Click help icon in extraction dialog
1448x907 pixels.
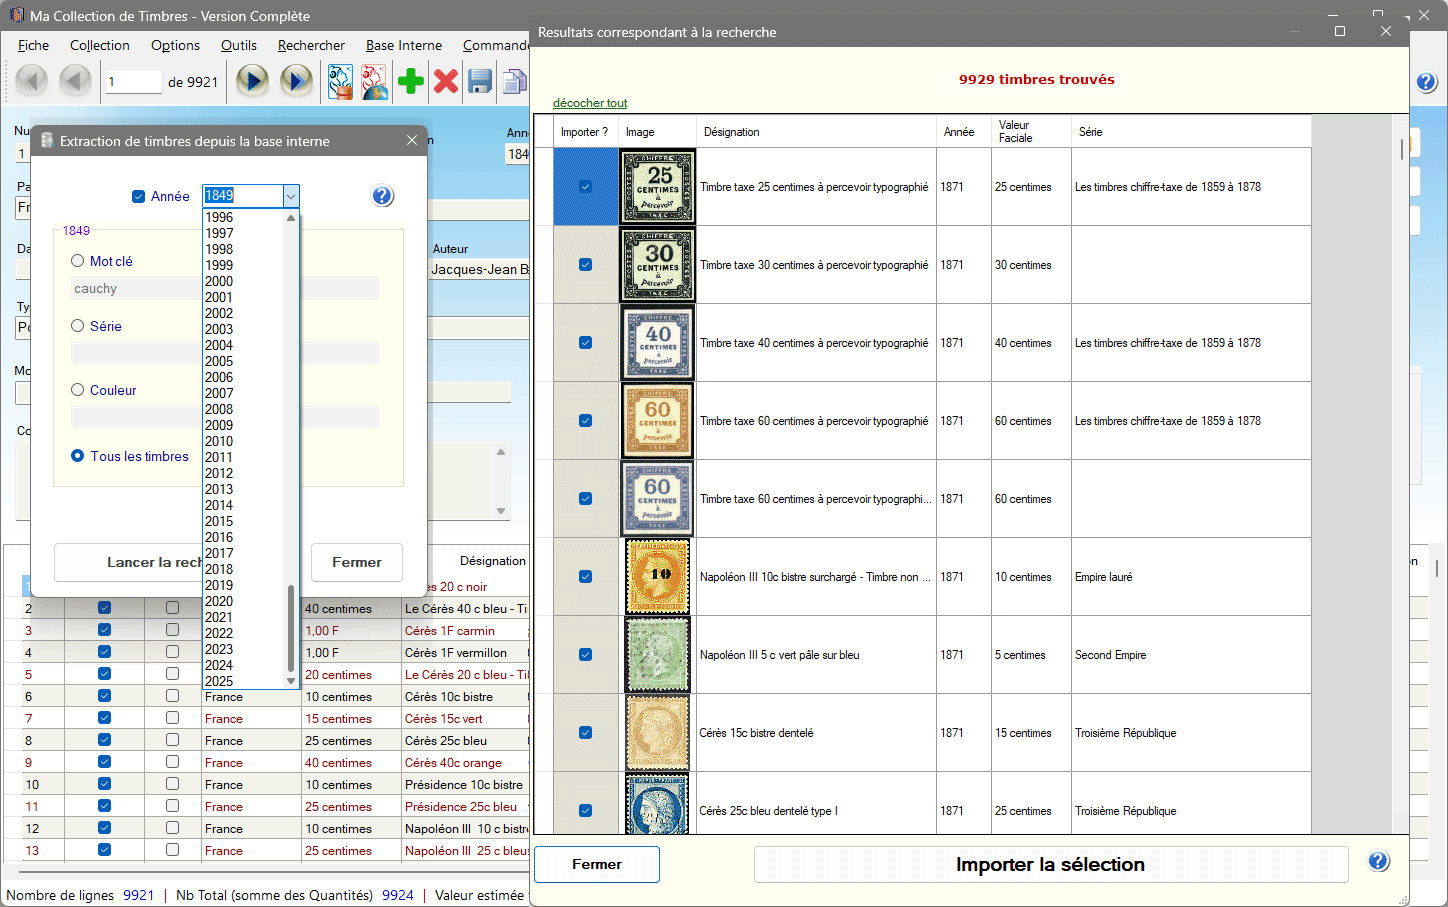(382, 196)
